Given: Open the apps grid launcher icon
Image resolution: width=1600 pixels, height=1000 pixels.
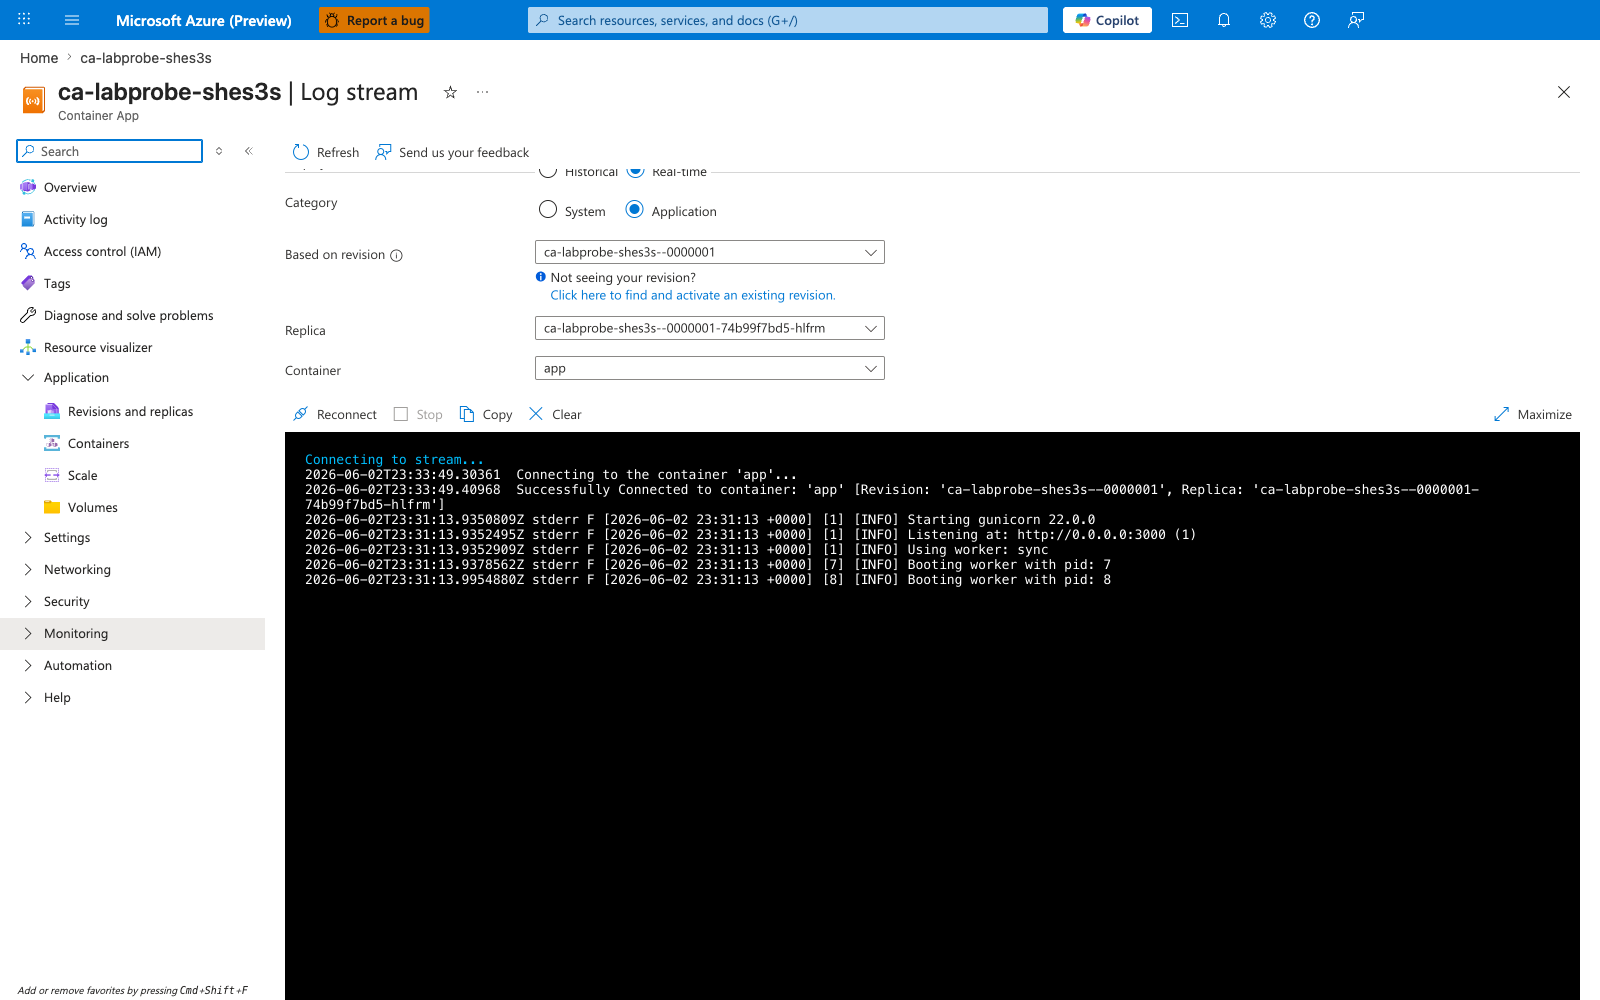Looking at the screenshot, I should point(24,20).
